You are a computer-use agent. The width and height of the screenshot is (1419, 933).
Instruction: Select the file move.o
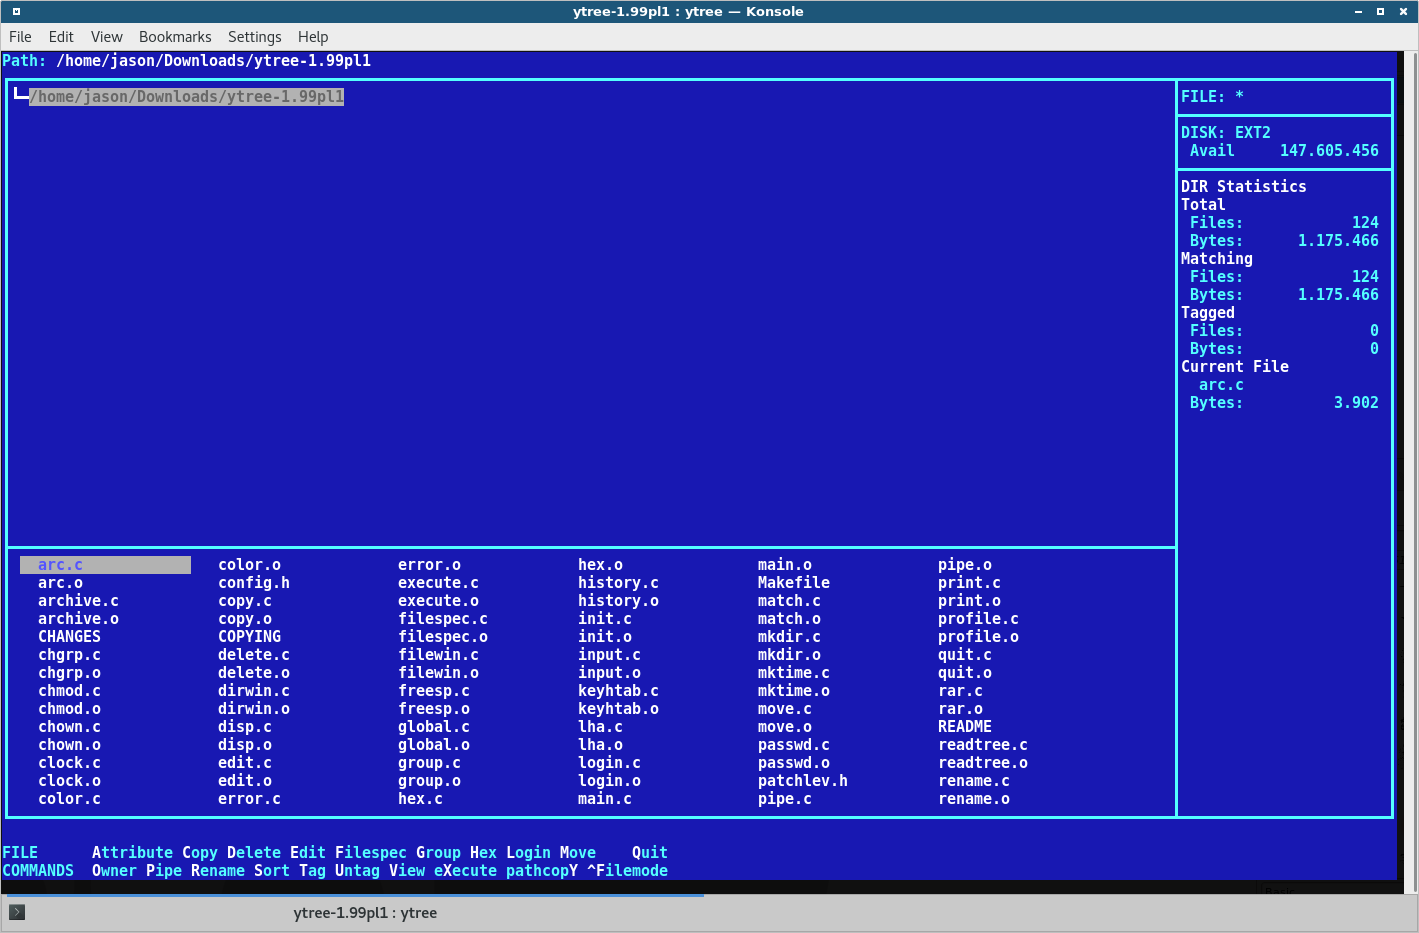[x=785, y=727]
